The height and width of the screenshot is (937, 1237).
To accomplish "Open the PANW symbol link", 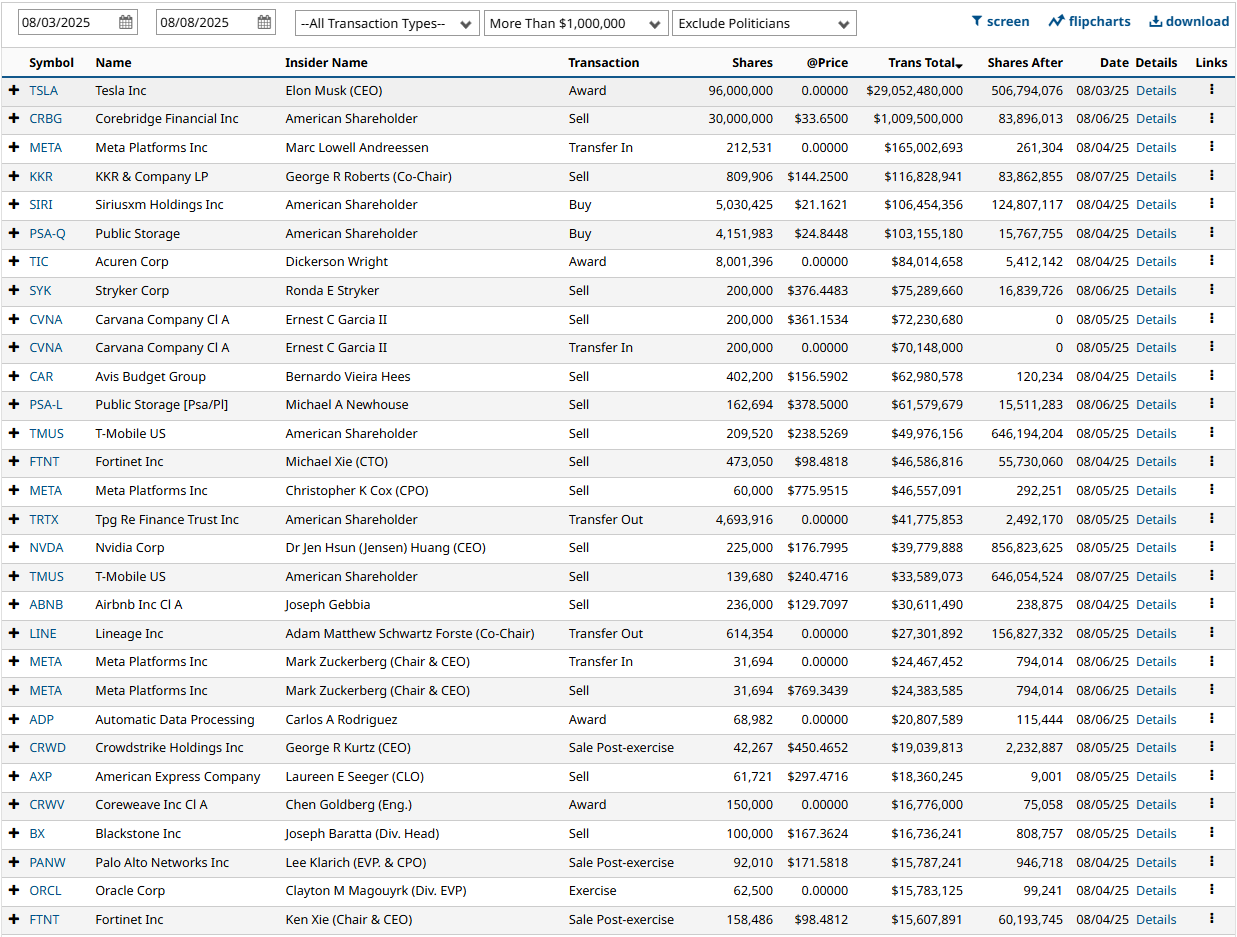I will [47, 862].
